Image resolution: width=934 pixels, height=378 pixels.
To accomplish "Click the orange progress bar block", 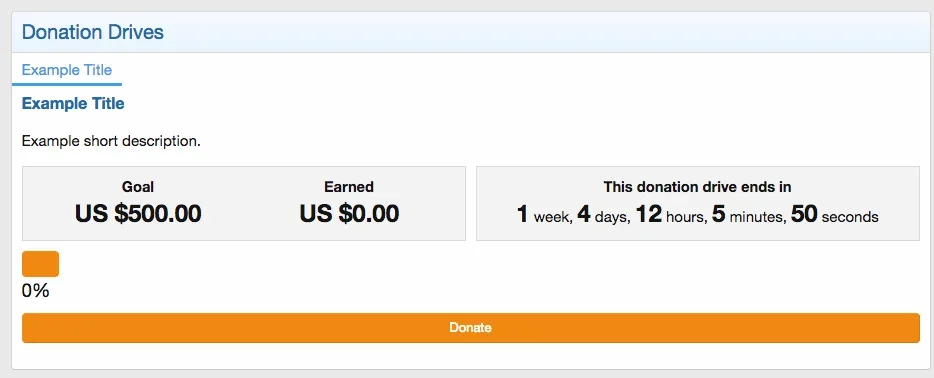I will coord(41,264).
